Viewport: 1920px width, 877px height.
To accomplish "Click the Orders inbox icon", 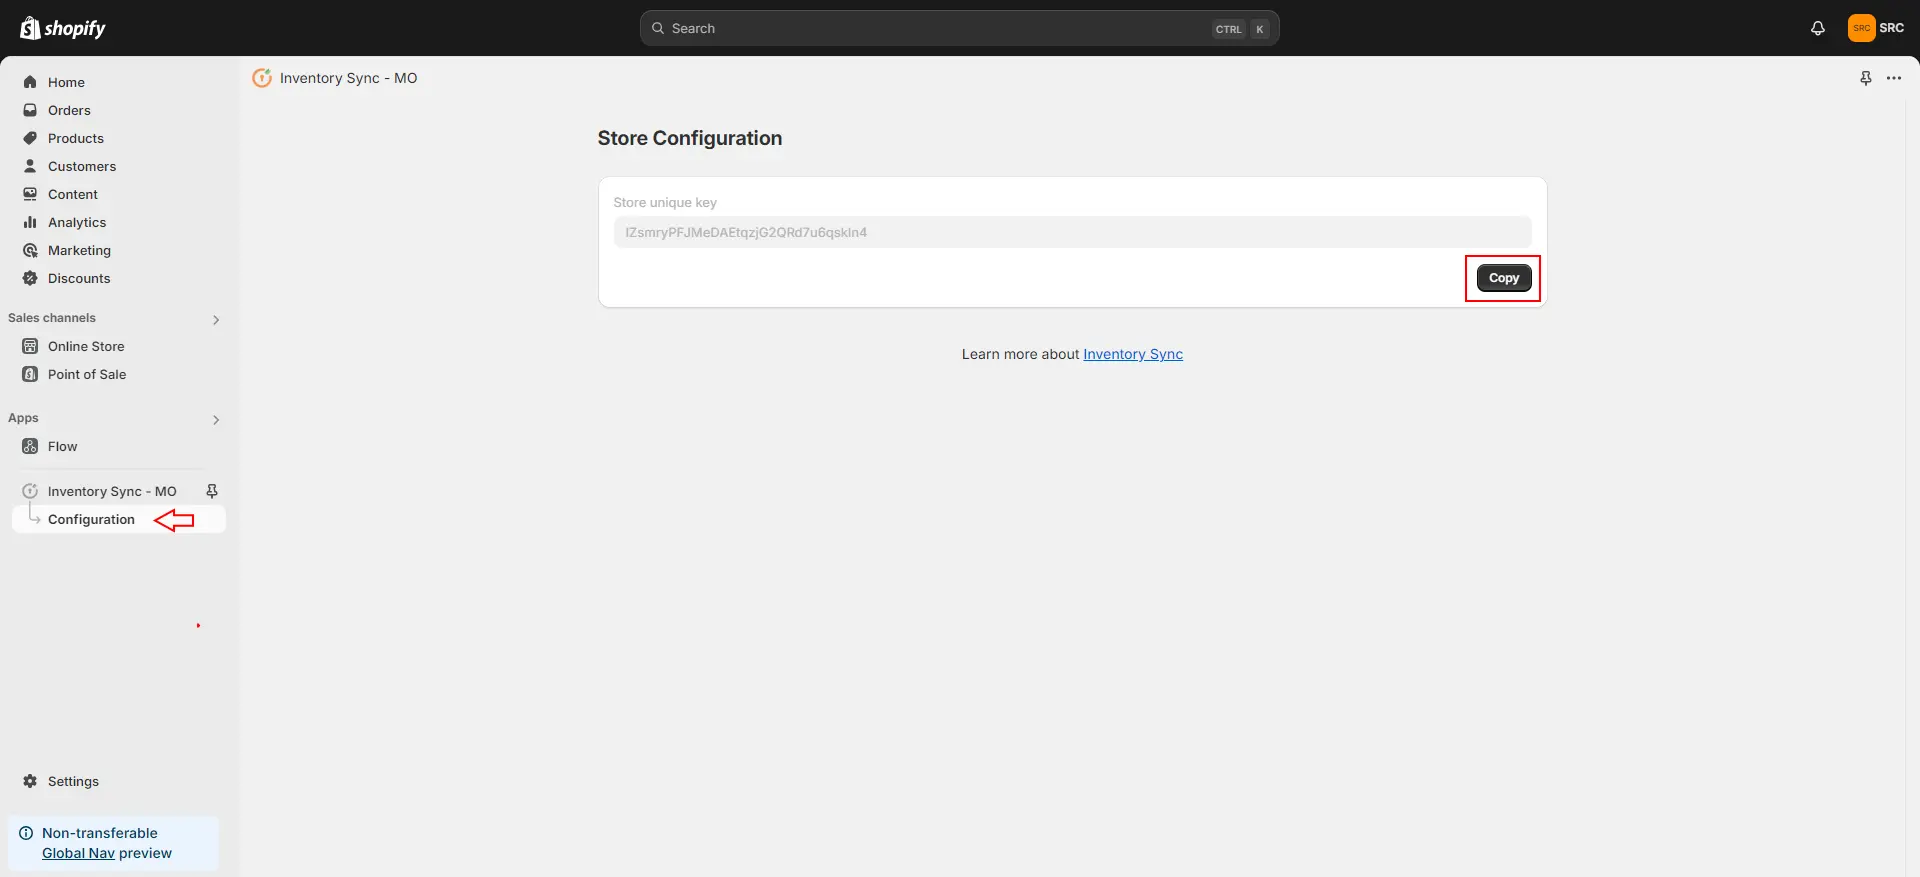I will point(30,110).
